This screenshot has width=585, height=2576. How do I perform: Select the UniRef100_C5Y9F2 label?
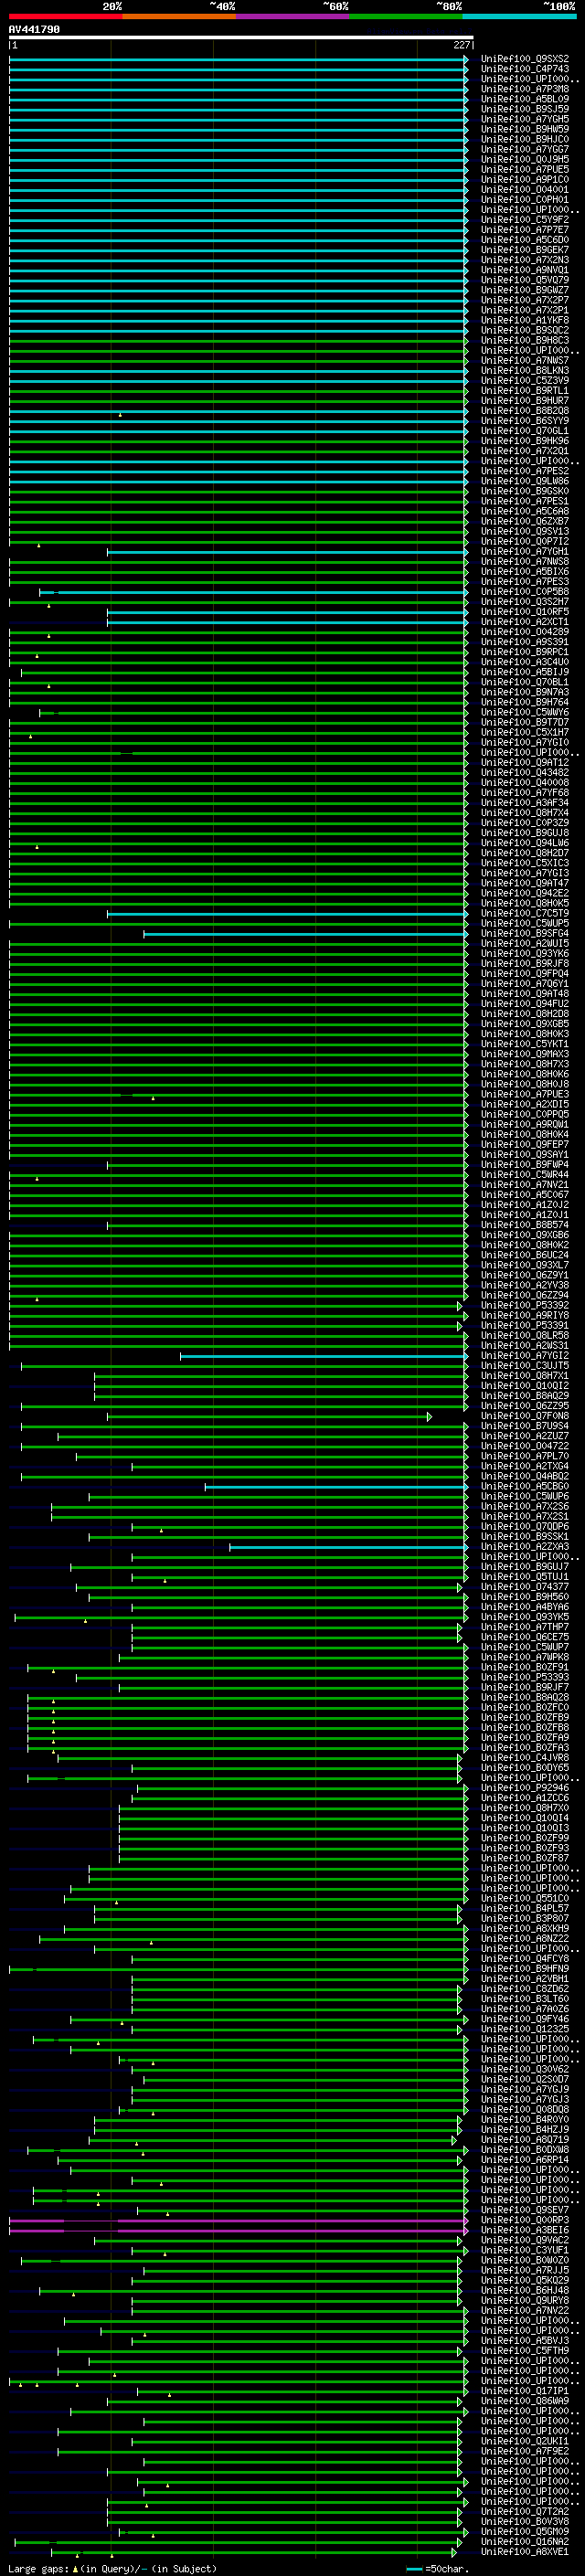point(525,220)
